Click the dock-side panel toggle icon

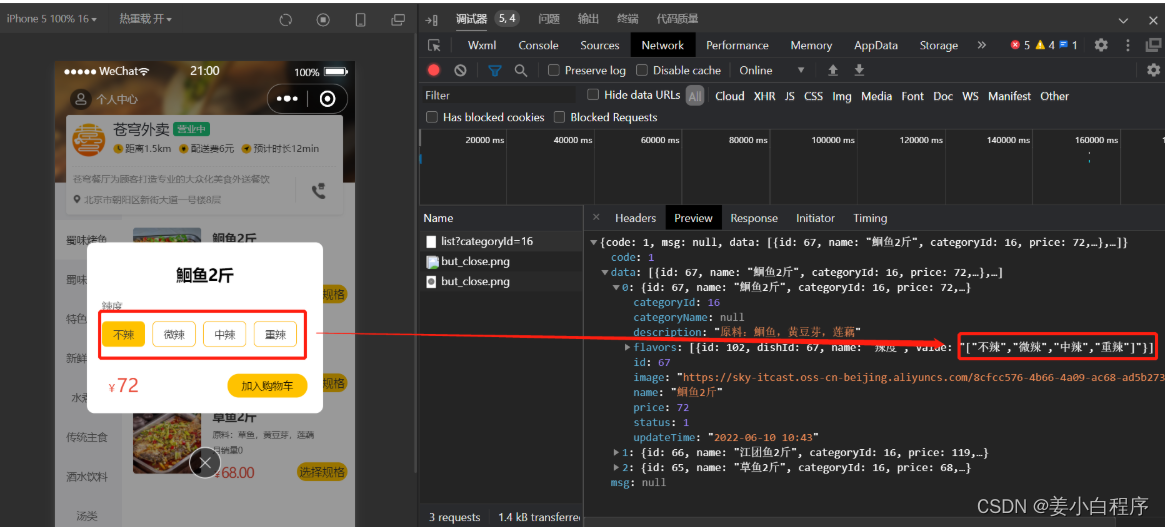click(x=432, y=20)
